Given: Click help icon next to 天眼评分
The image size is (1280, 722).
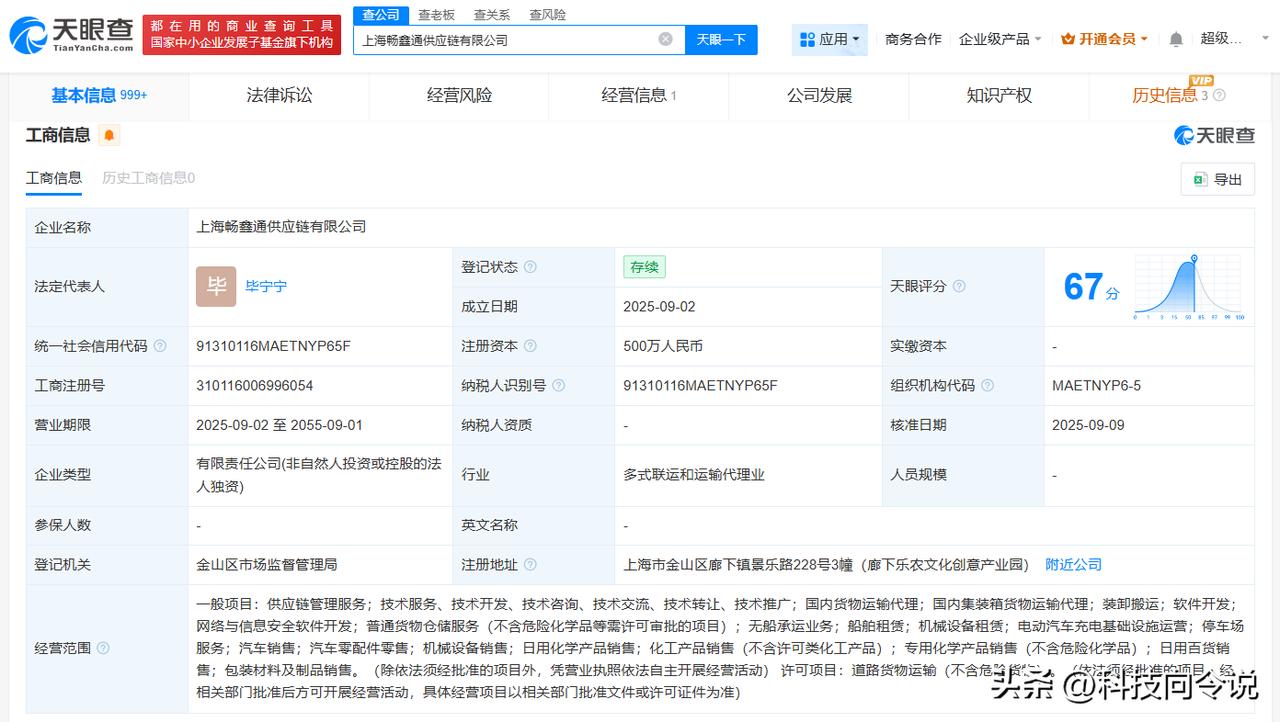Looking at the screenshot, I should tap(959, 286).
